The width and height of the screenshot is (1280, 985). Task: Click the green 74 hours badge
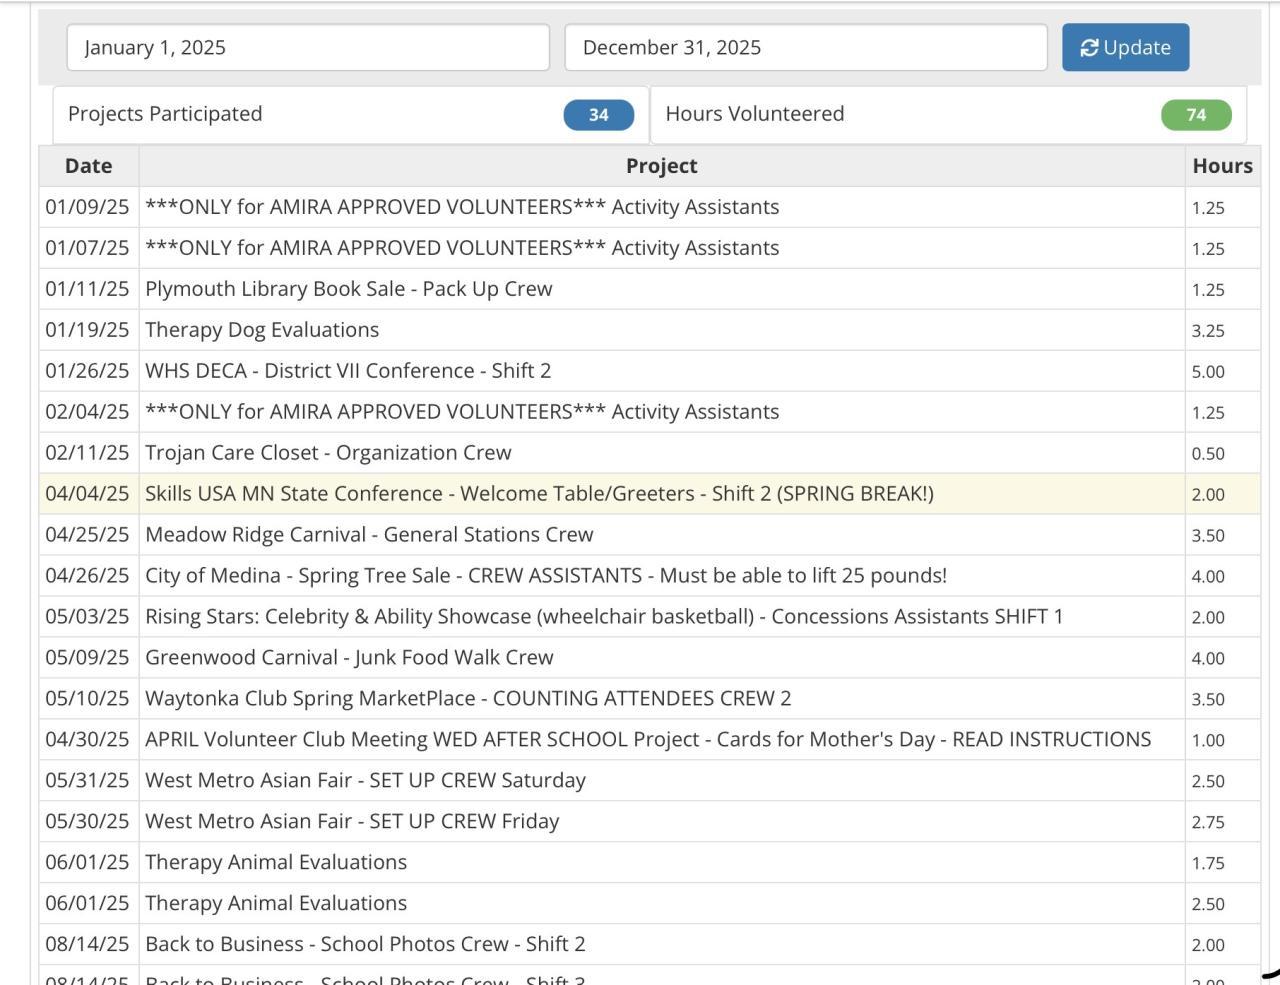point(1196,115)
